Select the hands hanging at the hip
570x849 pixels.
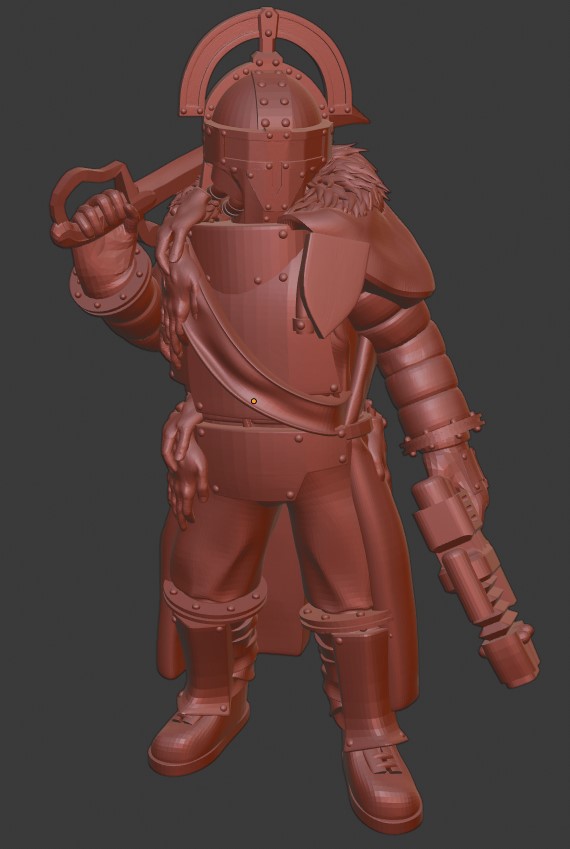tap(185, 466)
